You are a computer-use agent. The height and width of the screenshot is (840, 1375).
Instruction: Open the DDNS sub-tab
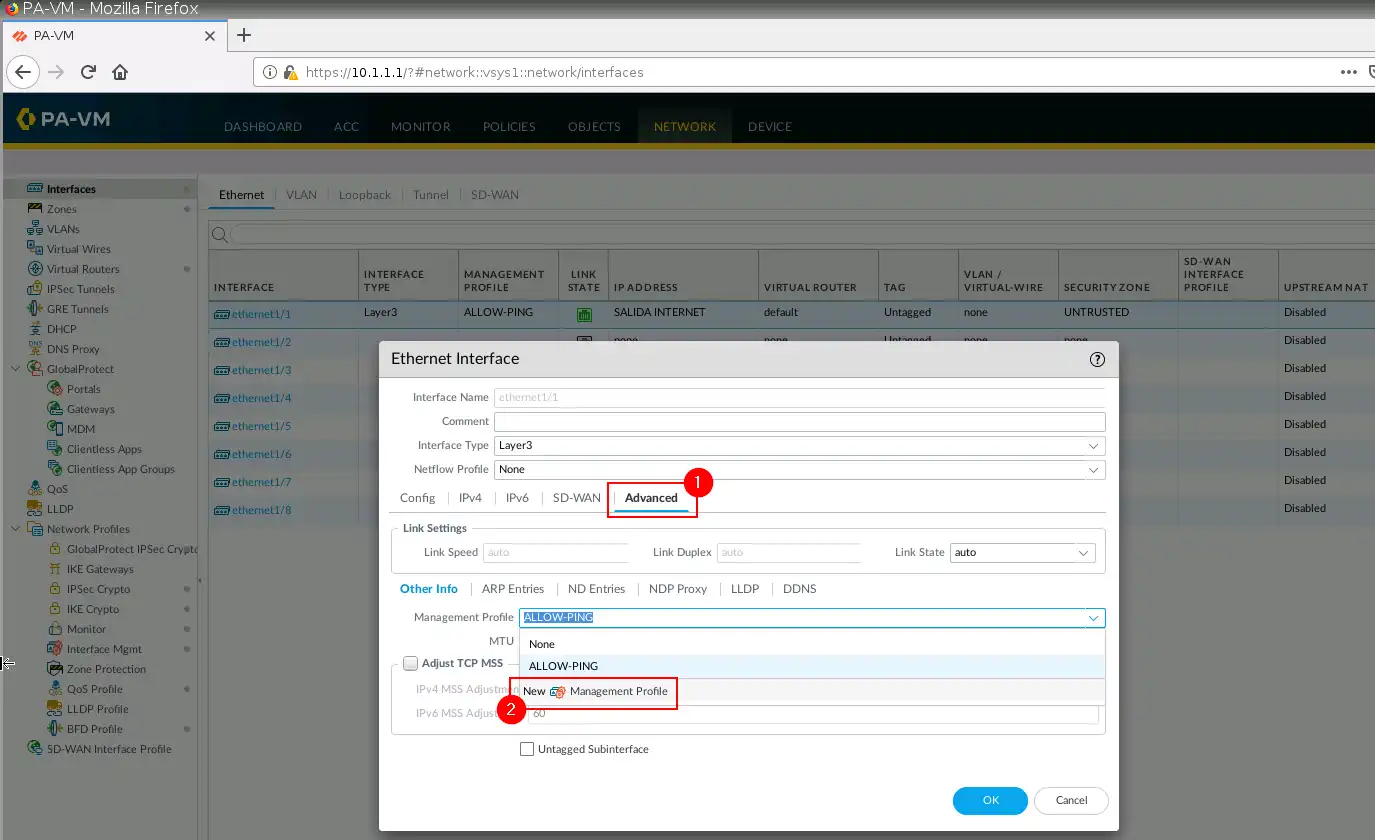pyautogui.click(x=799, y=589)
